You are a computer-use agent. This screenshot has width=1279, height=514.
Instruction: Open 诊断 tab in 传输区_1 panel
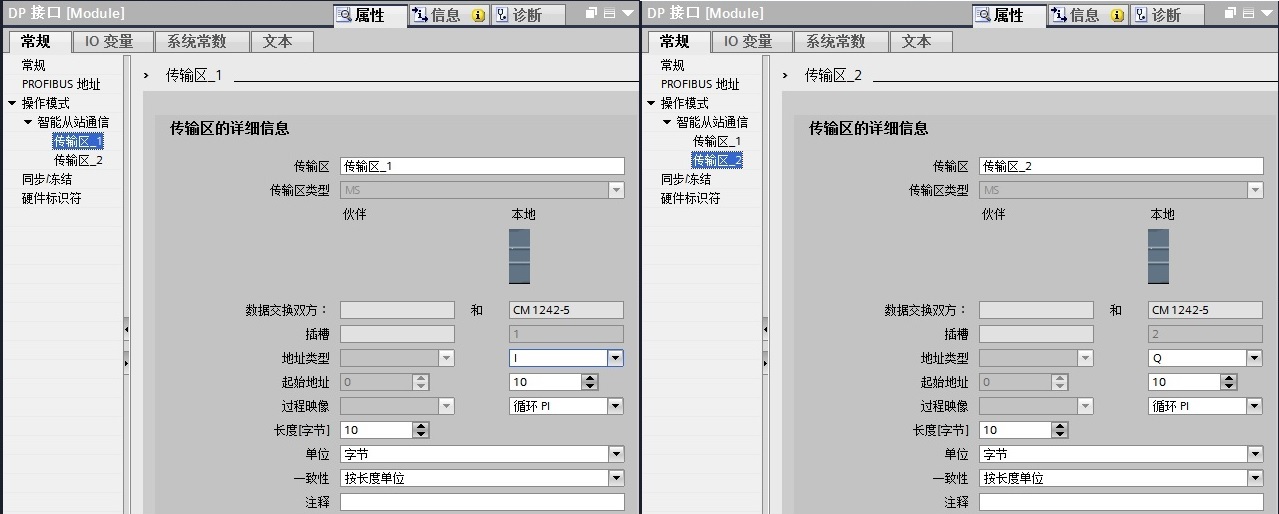click(x=527, y=15)
